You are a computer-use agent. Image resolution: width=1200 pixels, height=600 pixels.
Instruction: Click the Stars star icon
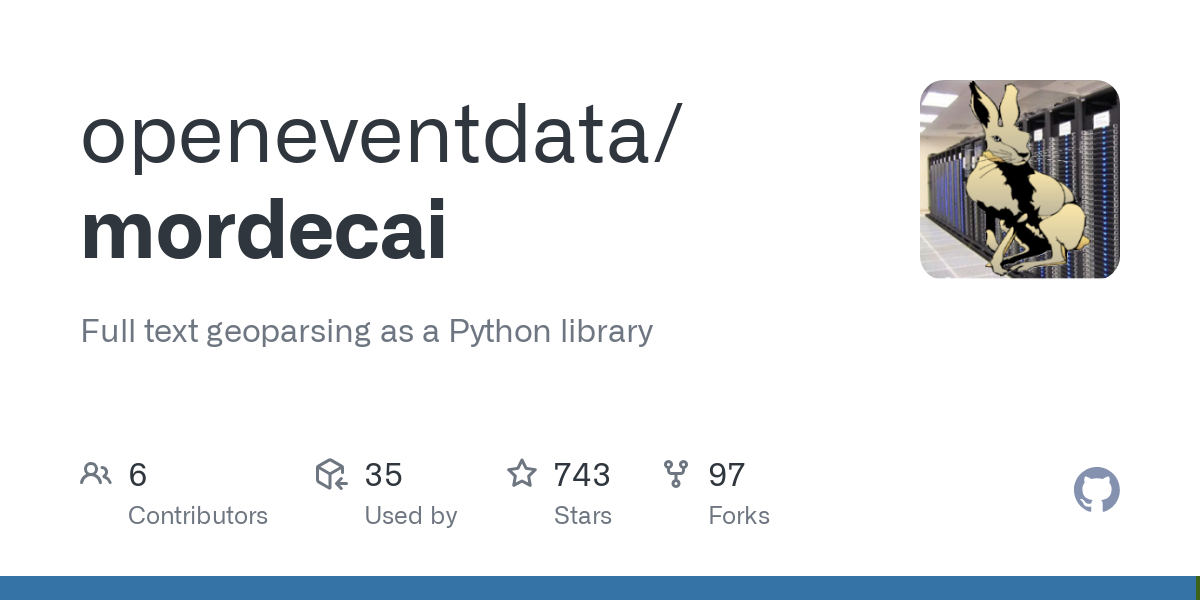pos(522,474)
